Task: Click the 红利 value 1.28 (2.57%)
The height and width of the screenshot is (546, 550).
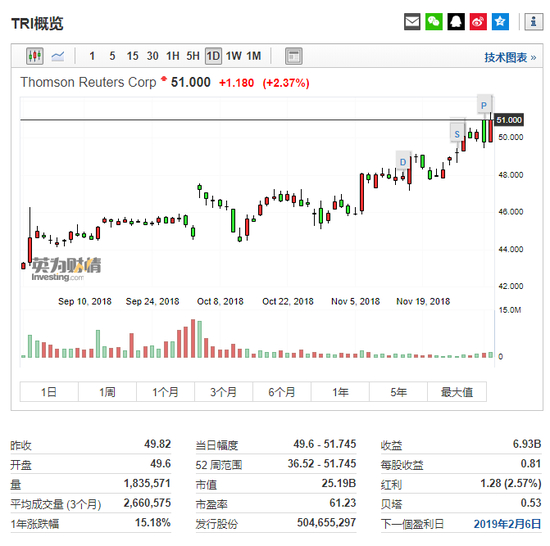Action: tap(511, 483)
